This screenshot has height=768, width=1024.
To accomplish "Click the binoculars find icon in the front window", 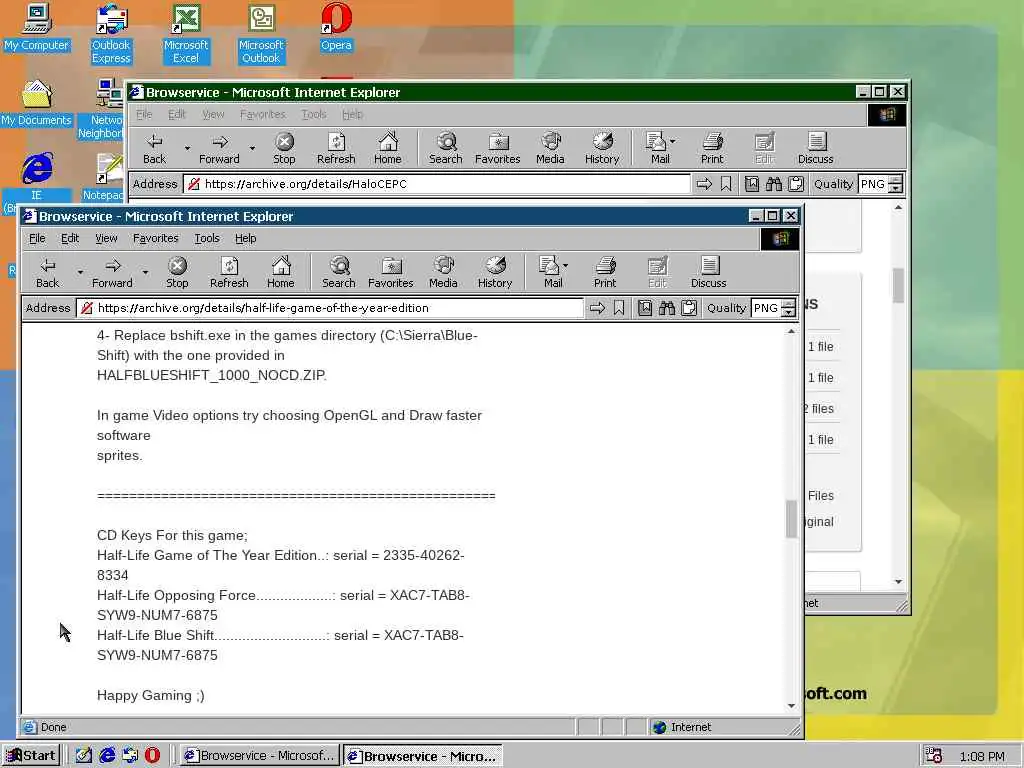I will click(x=667, y=308).
